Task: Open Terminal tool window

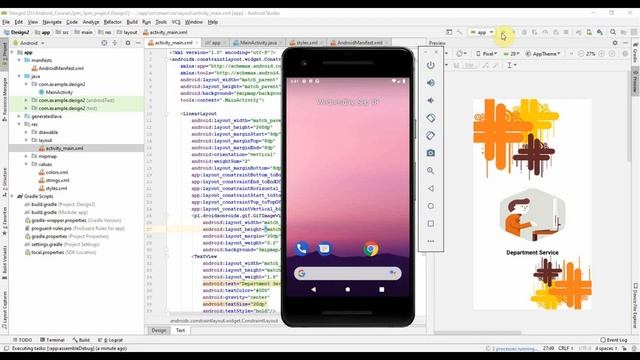Action: coord(52,340)
